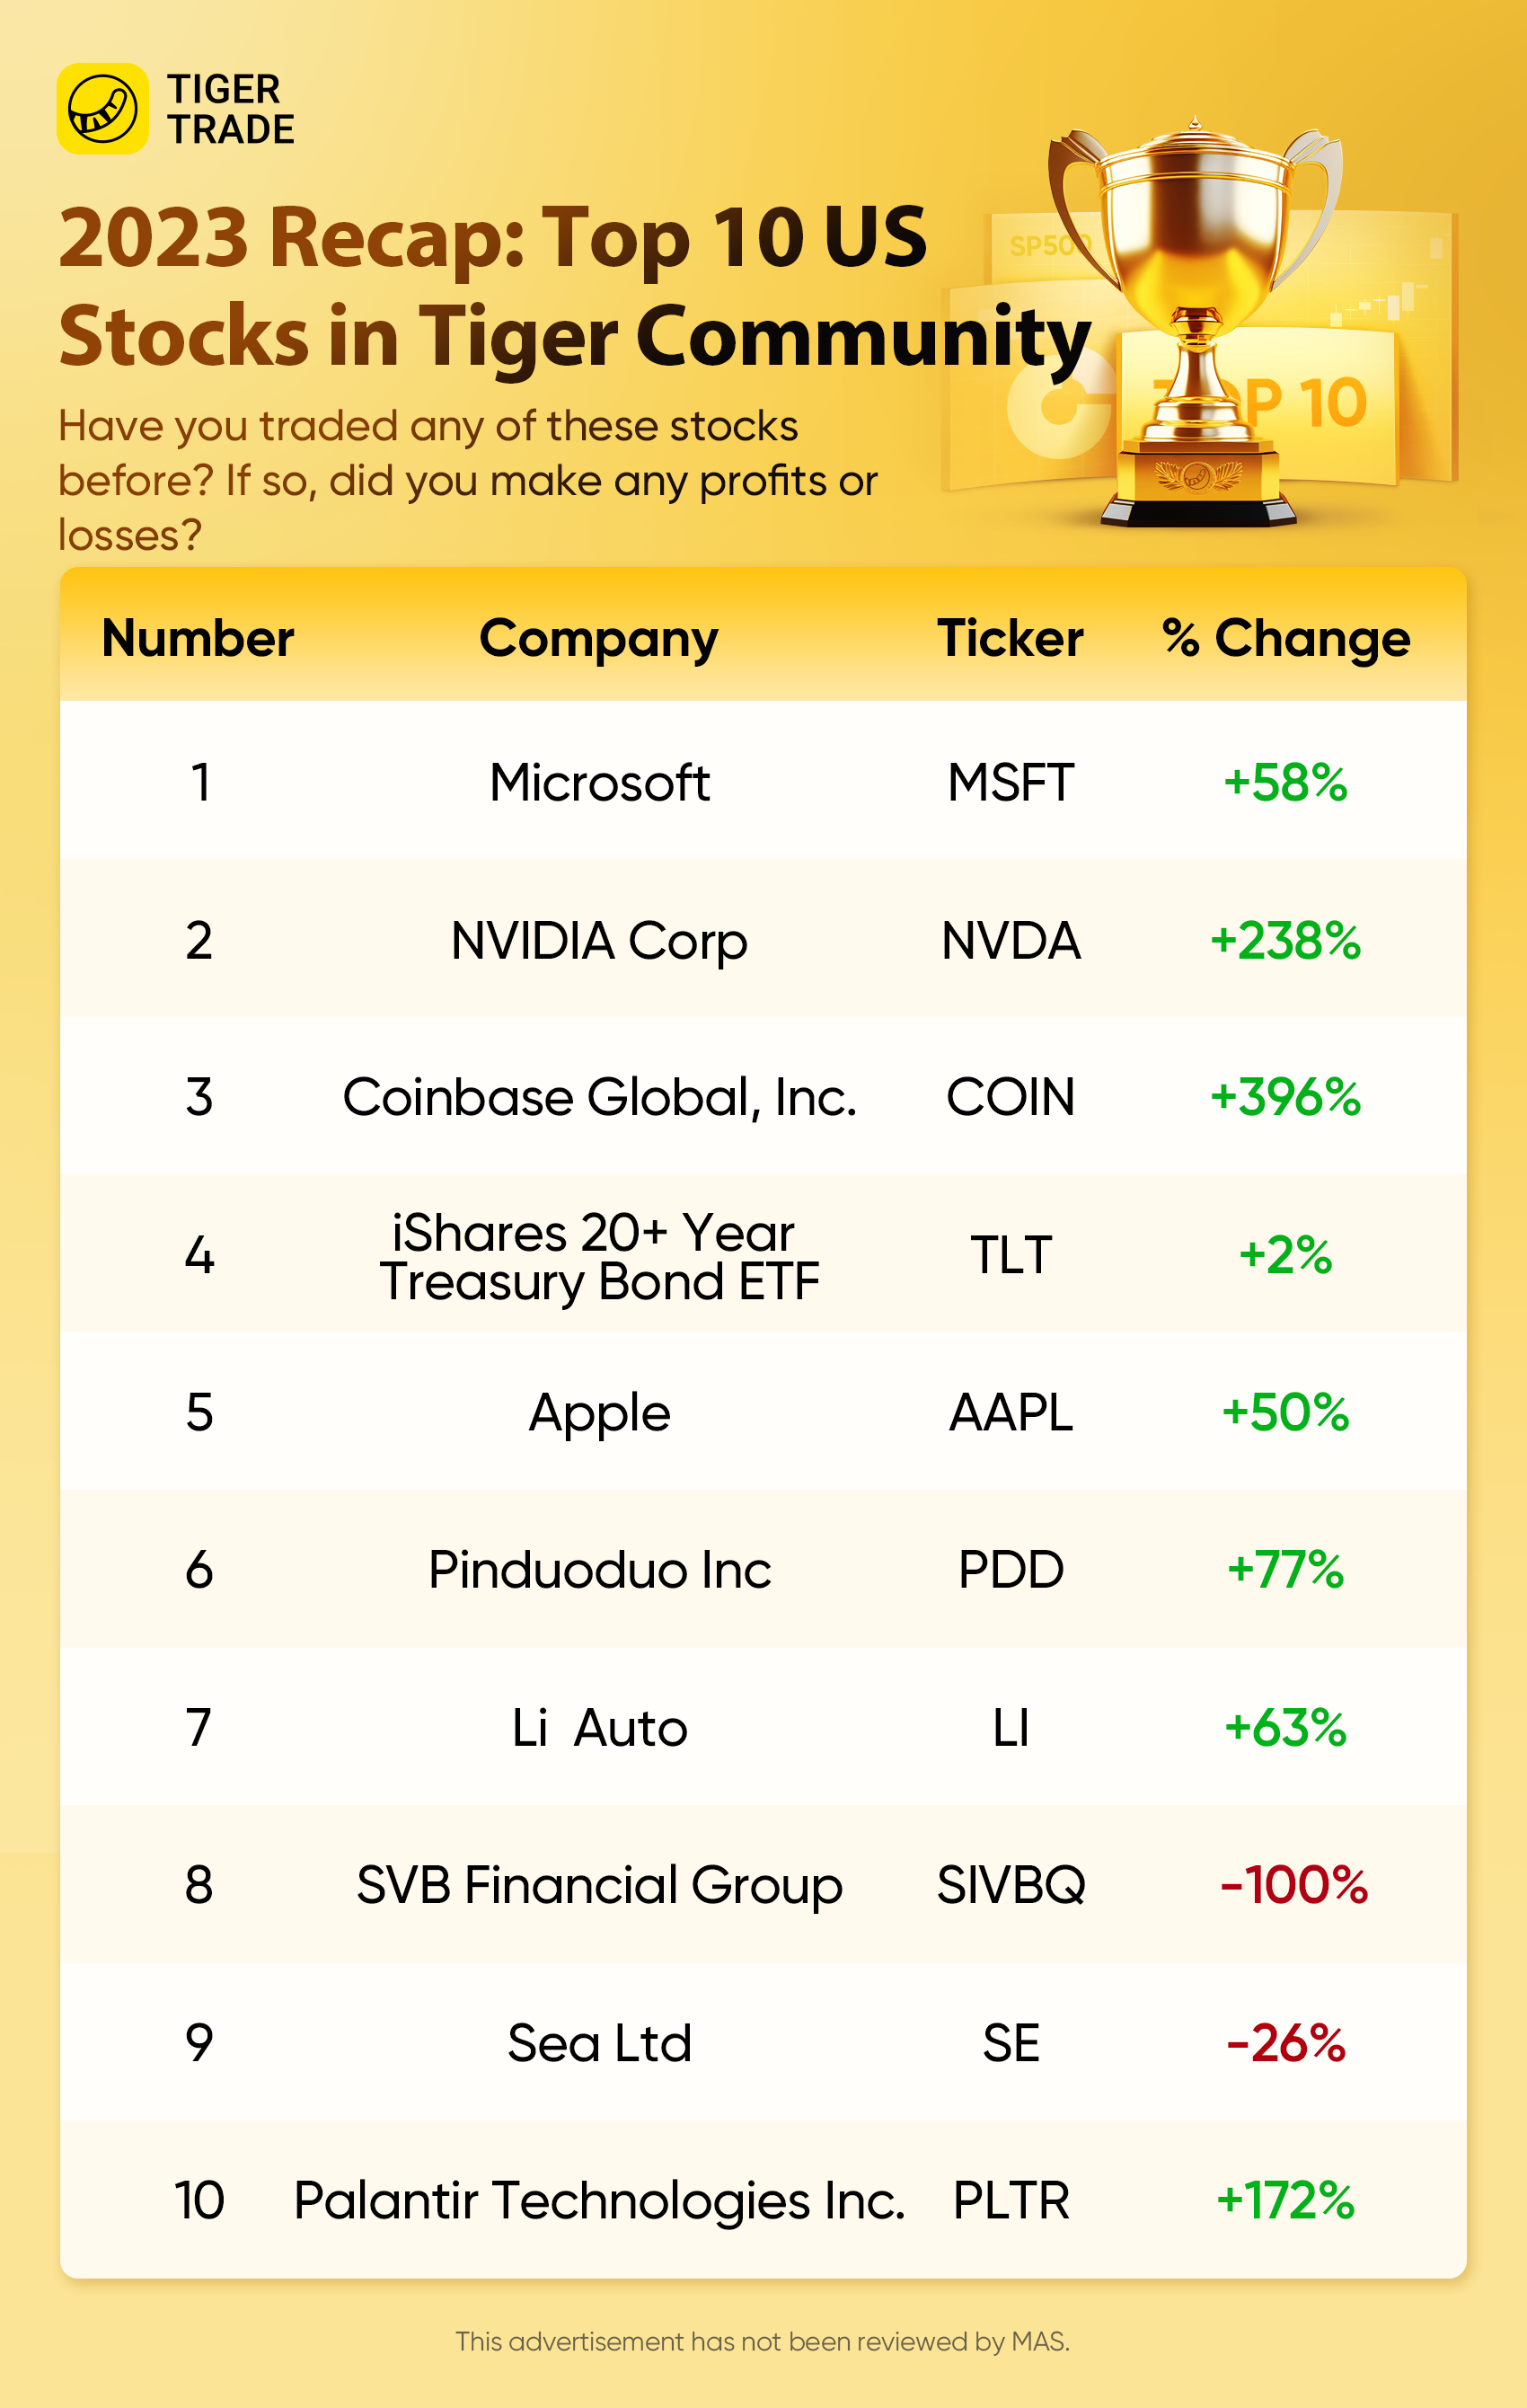Viewport: 1527px width, 2408px height.
Task: Click the +396% change value
Action: click(1285, 1097)
